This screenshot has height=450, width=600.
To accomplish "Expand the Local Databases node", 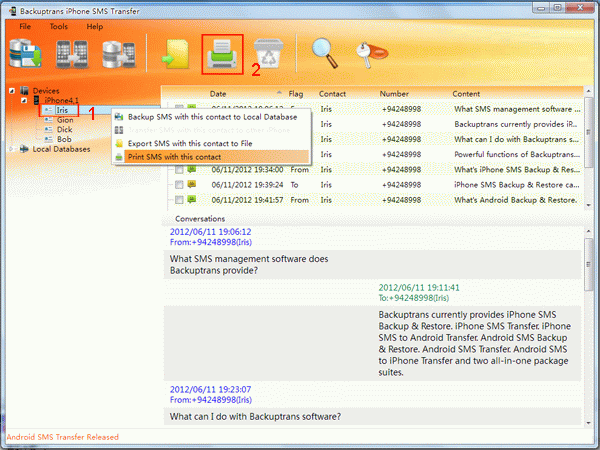I will pyautogui.click(x=12, y=149).
